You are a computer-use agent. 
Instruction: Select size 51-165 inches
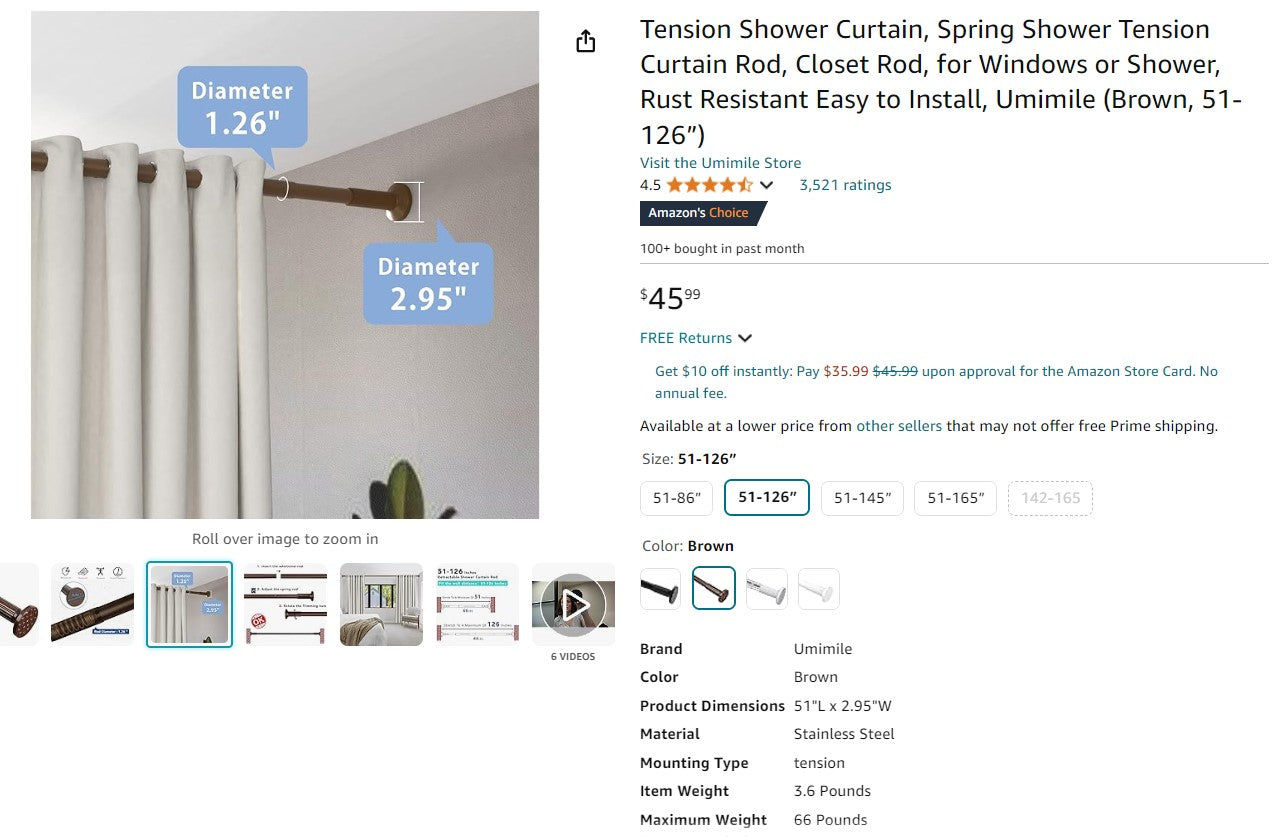(955, 497)
